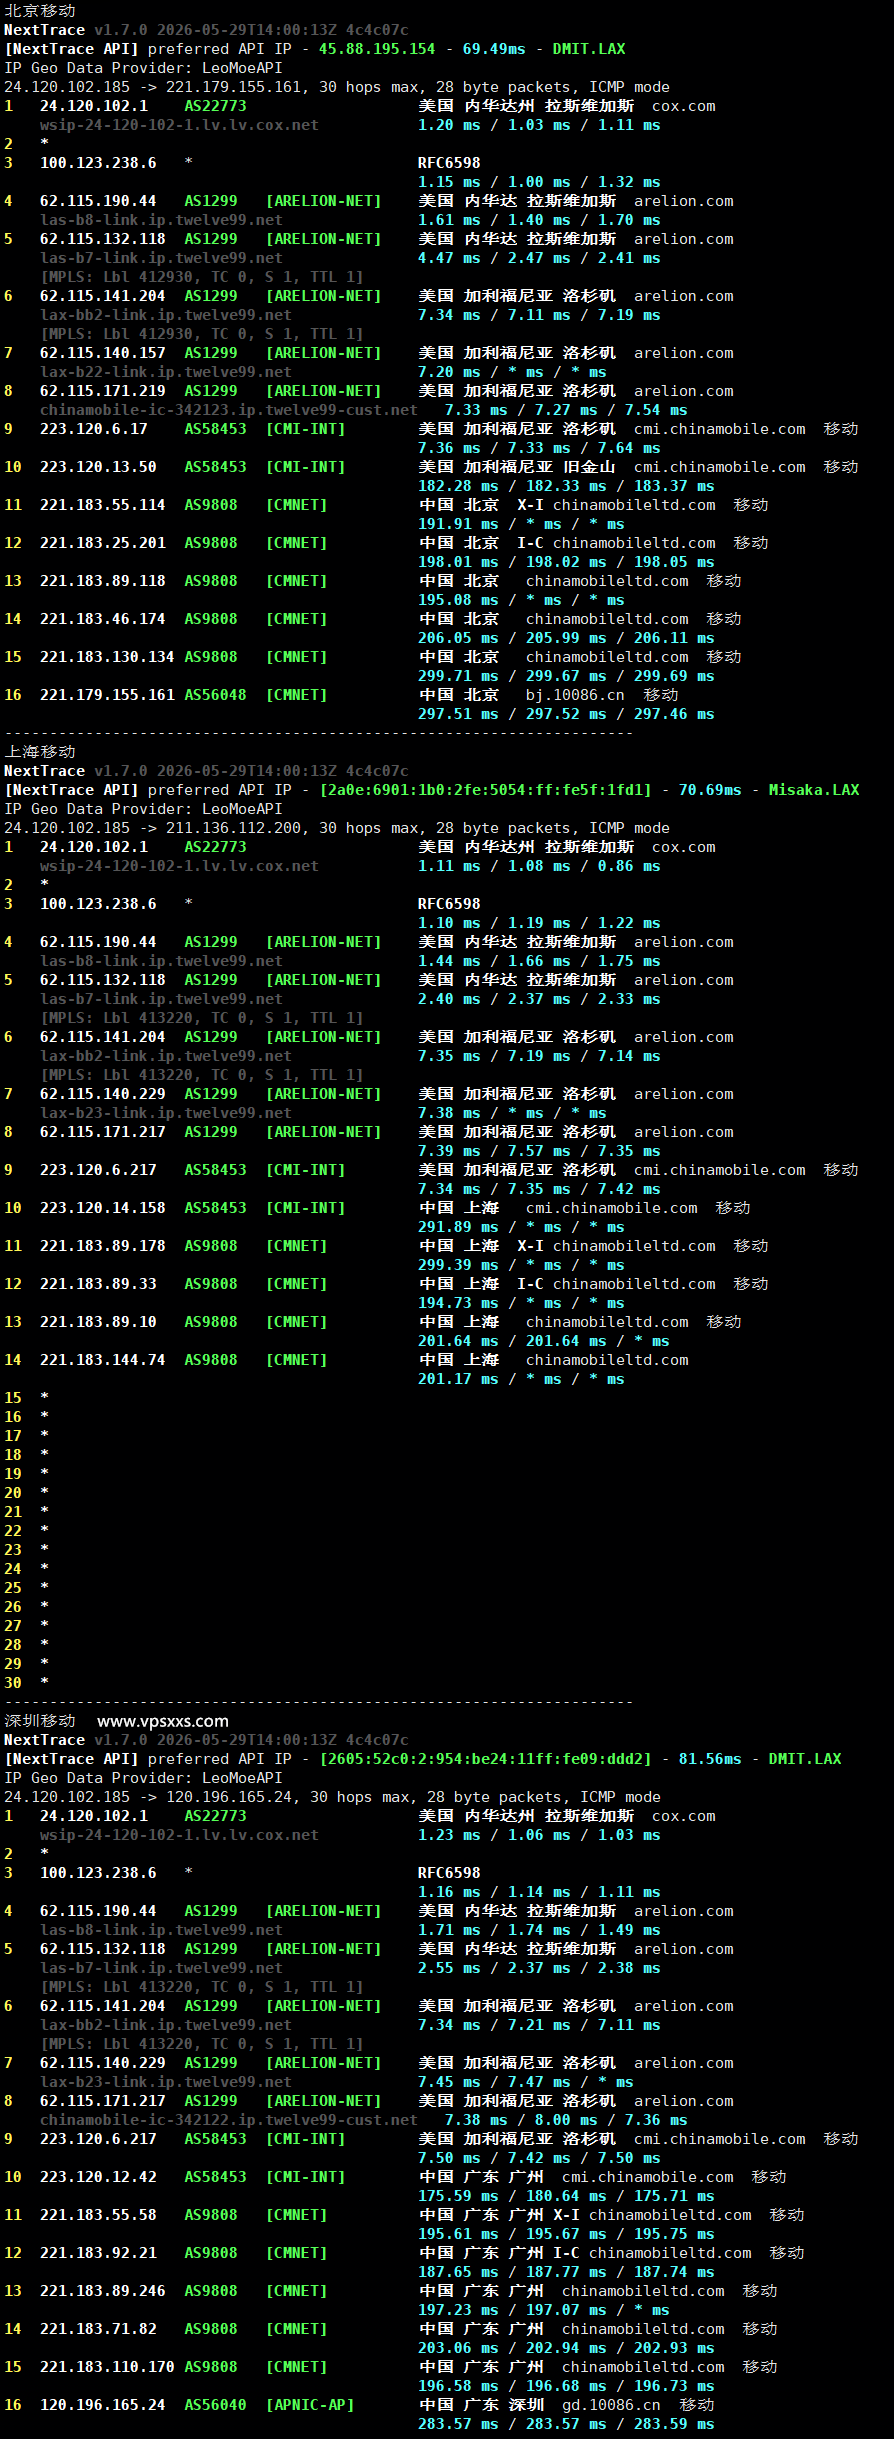Select hop IP 221.183.71.82
The height and width of the screenshot is (2439, 894).
pos(98,2328)
